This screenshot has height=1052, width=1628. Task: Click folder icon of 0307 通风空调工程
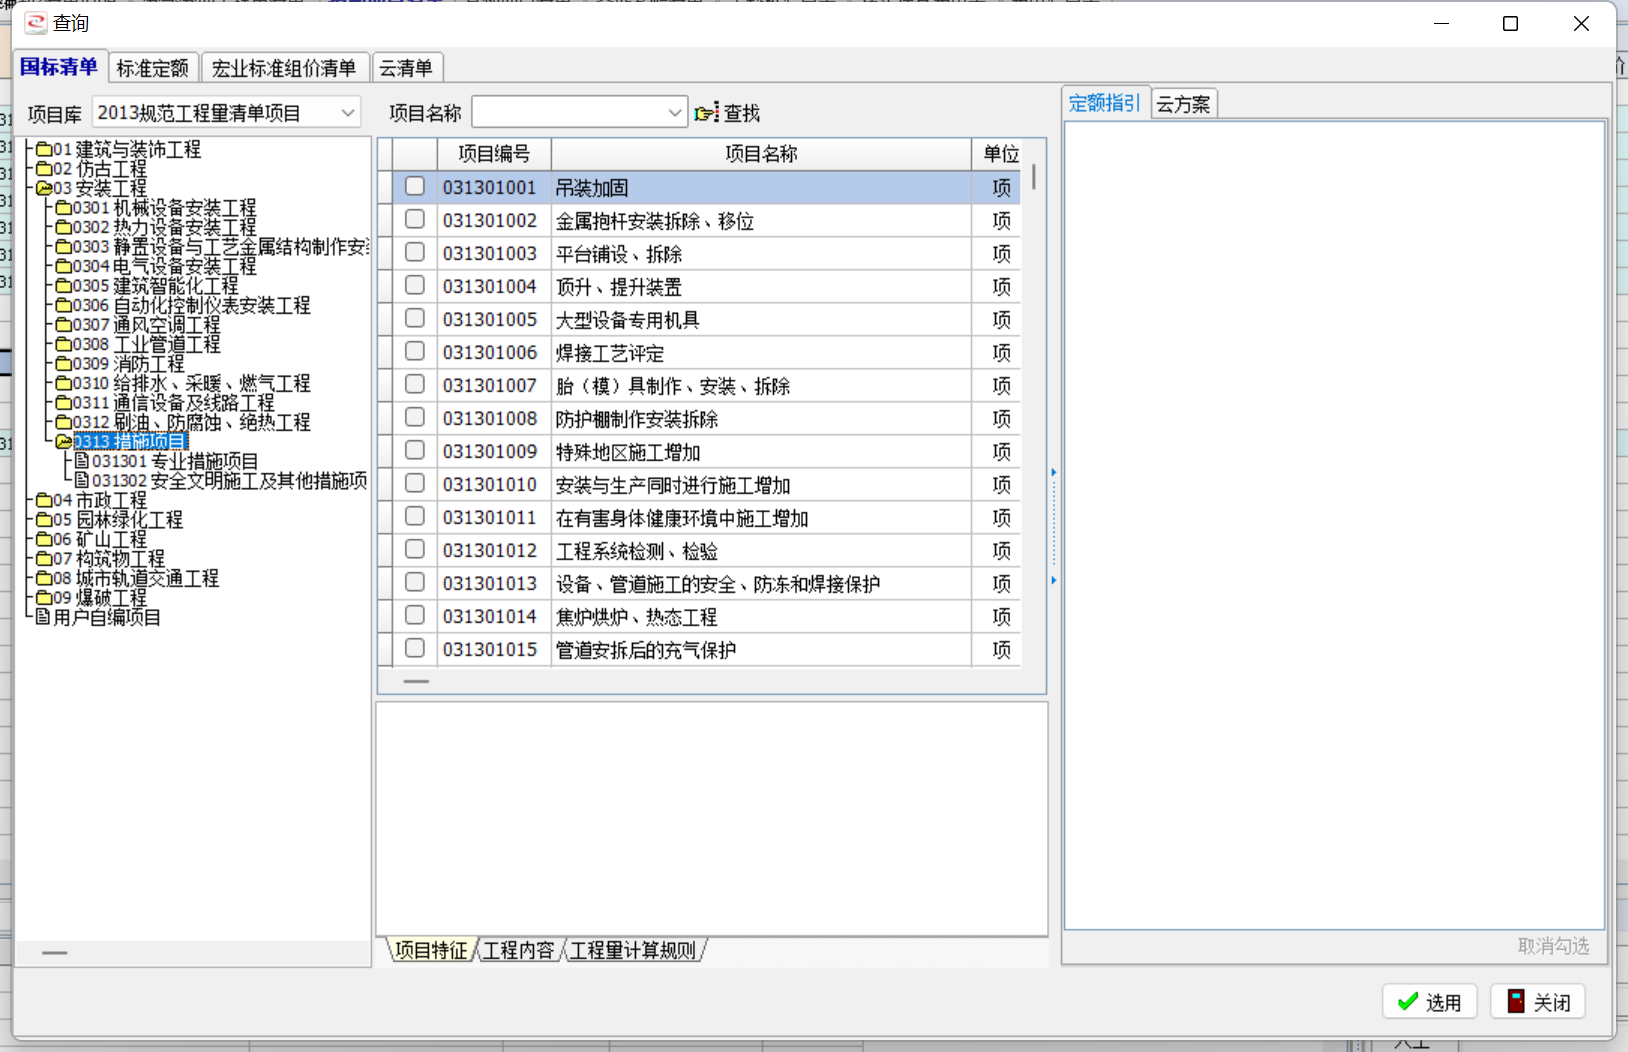[63, 325]
